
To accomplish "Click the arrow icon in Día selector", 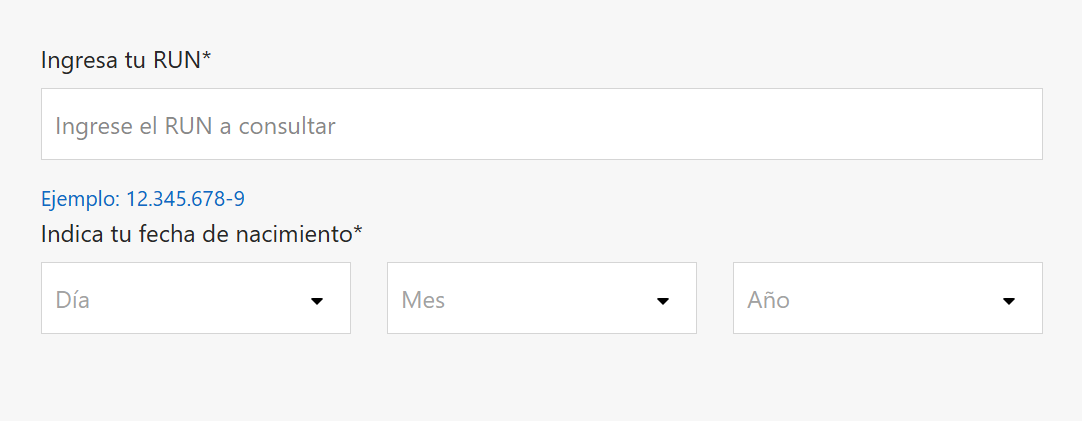I will [317, 300].
